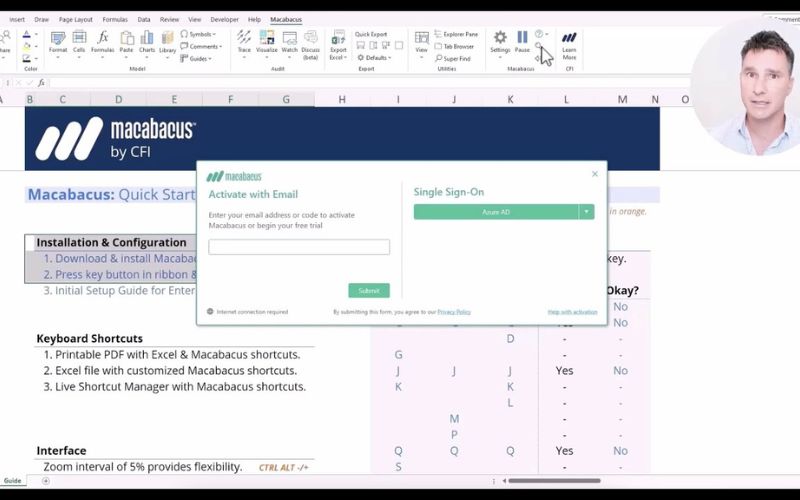
Task: Open the Watch tool
Action: tap(289, 42)
